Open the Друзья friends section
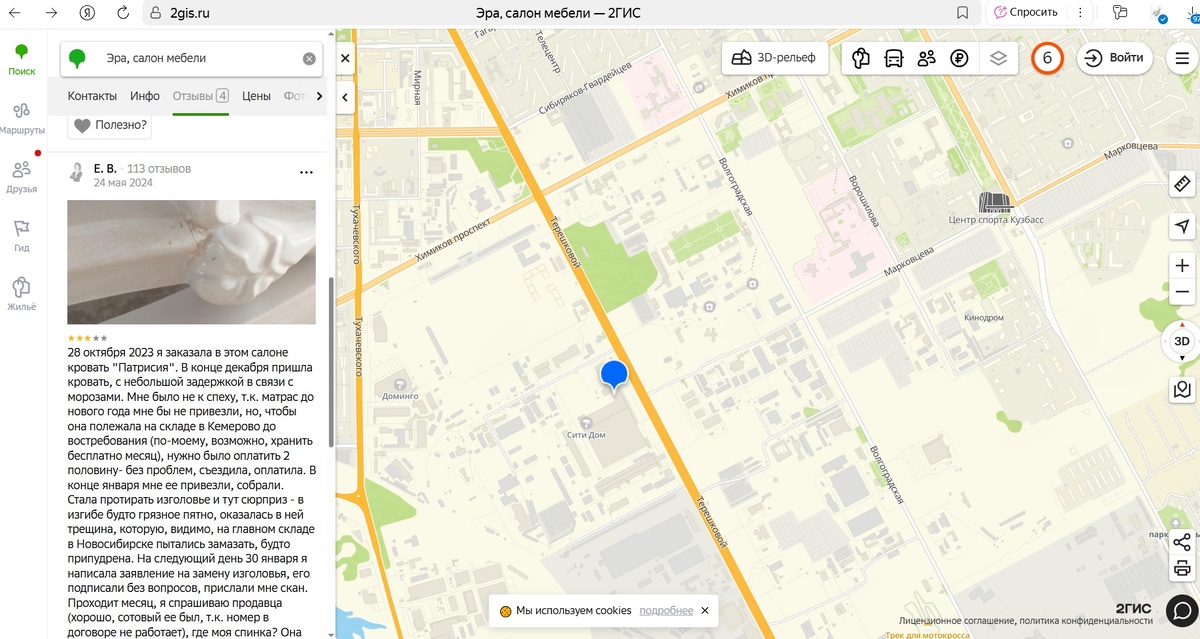1200x639 pixels. click(x=21, y=177)
